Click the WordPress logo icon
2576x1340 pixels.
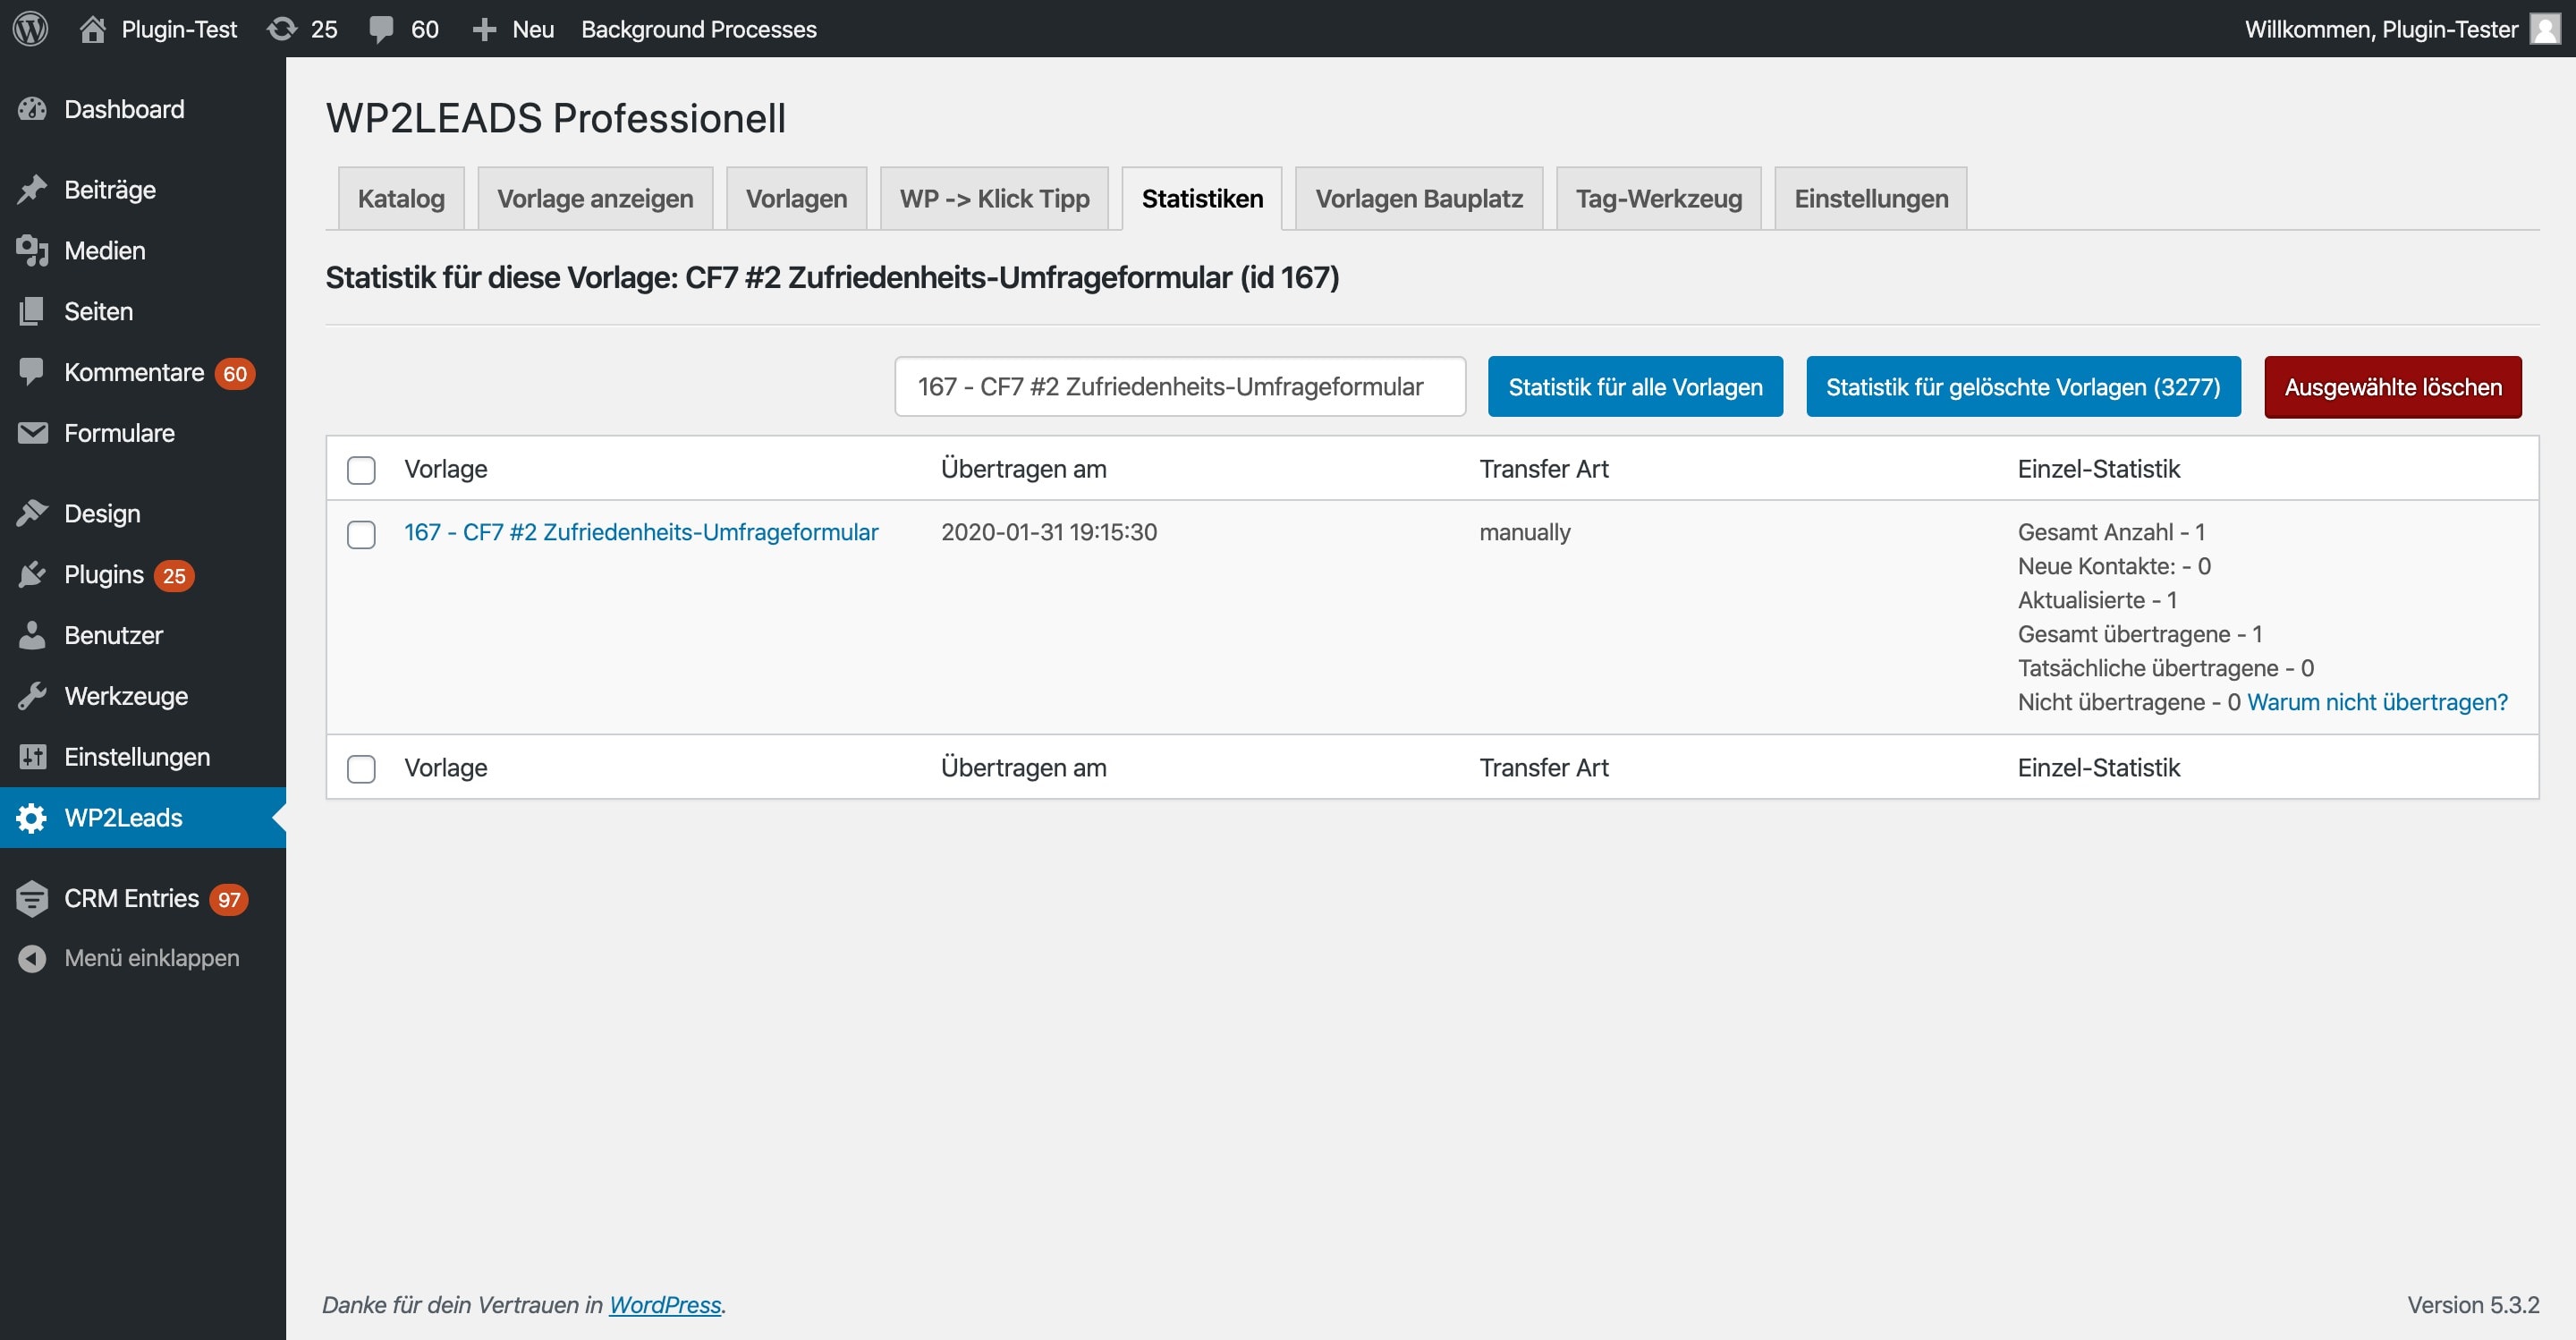click(30, 28)
